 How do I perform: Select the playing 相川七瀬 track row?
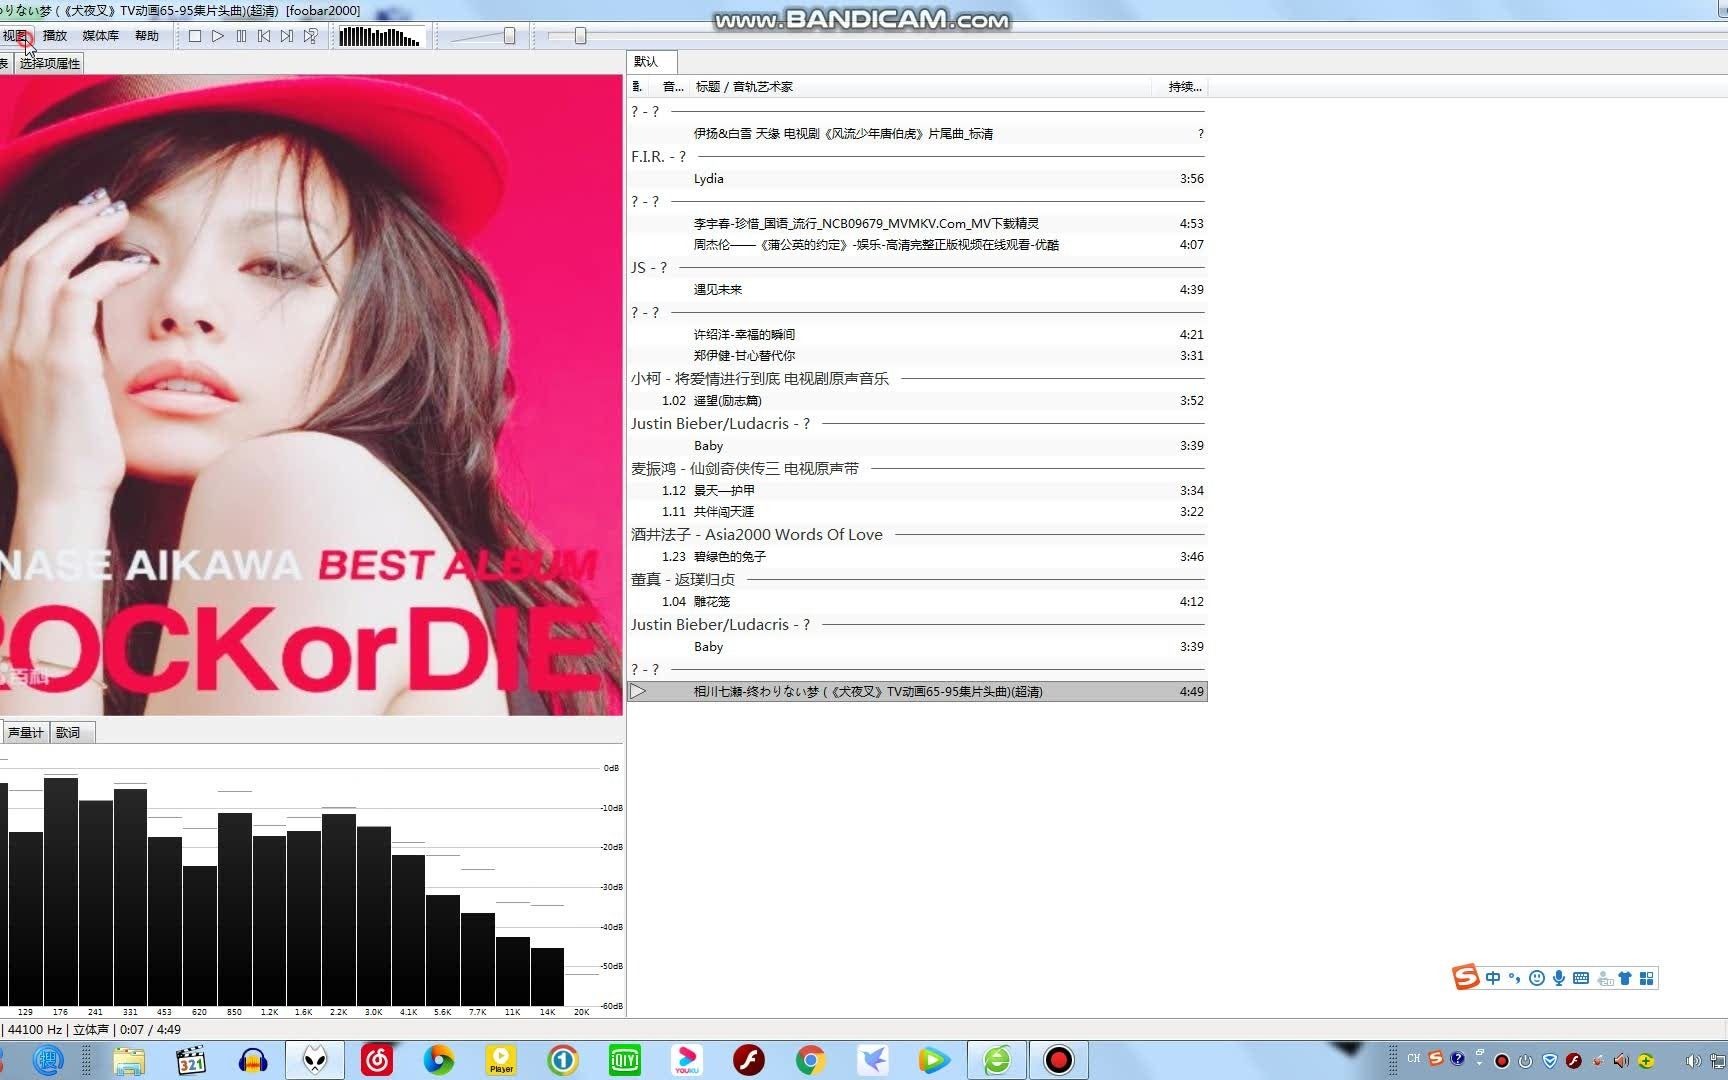(917, 692)
